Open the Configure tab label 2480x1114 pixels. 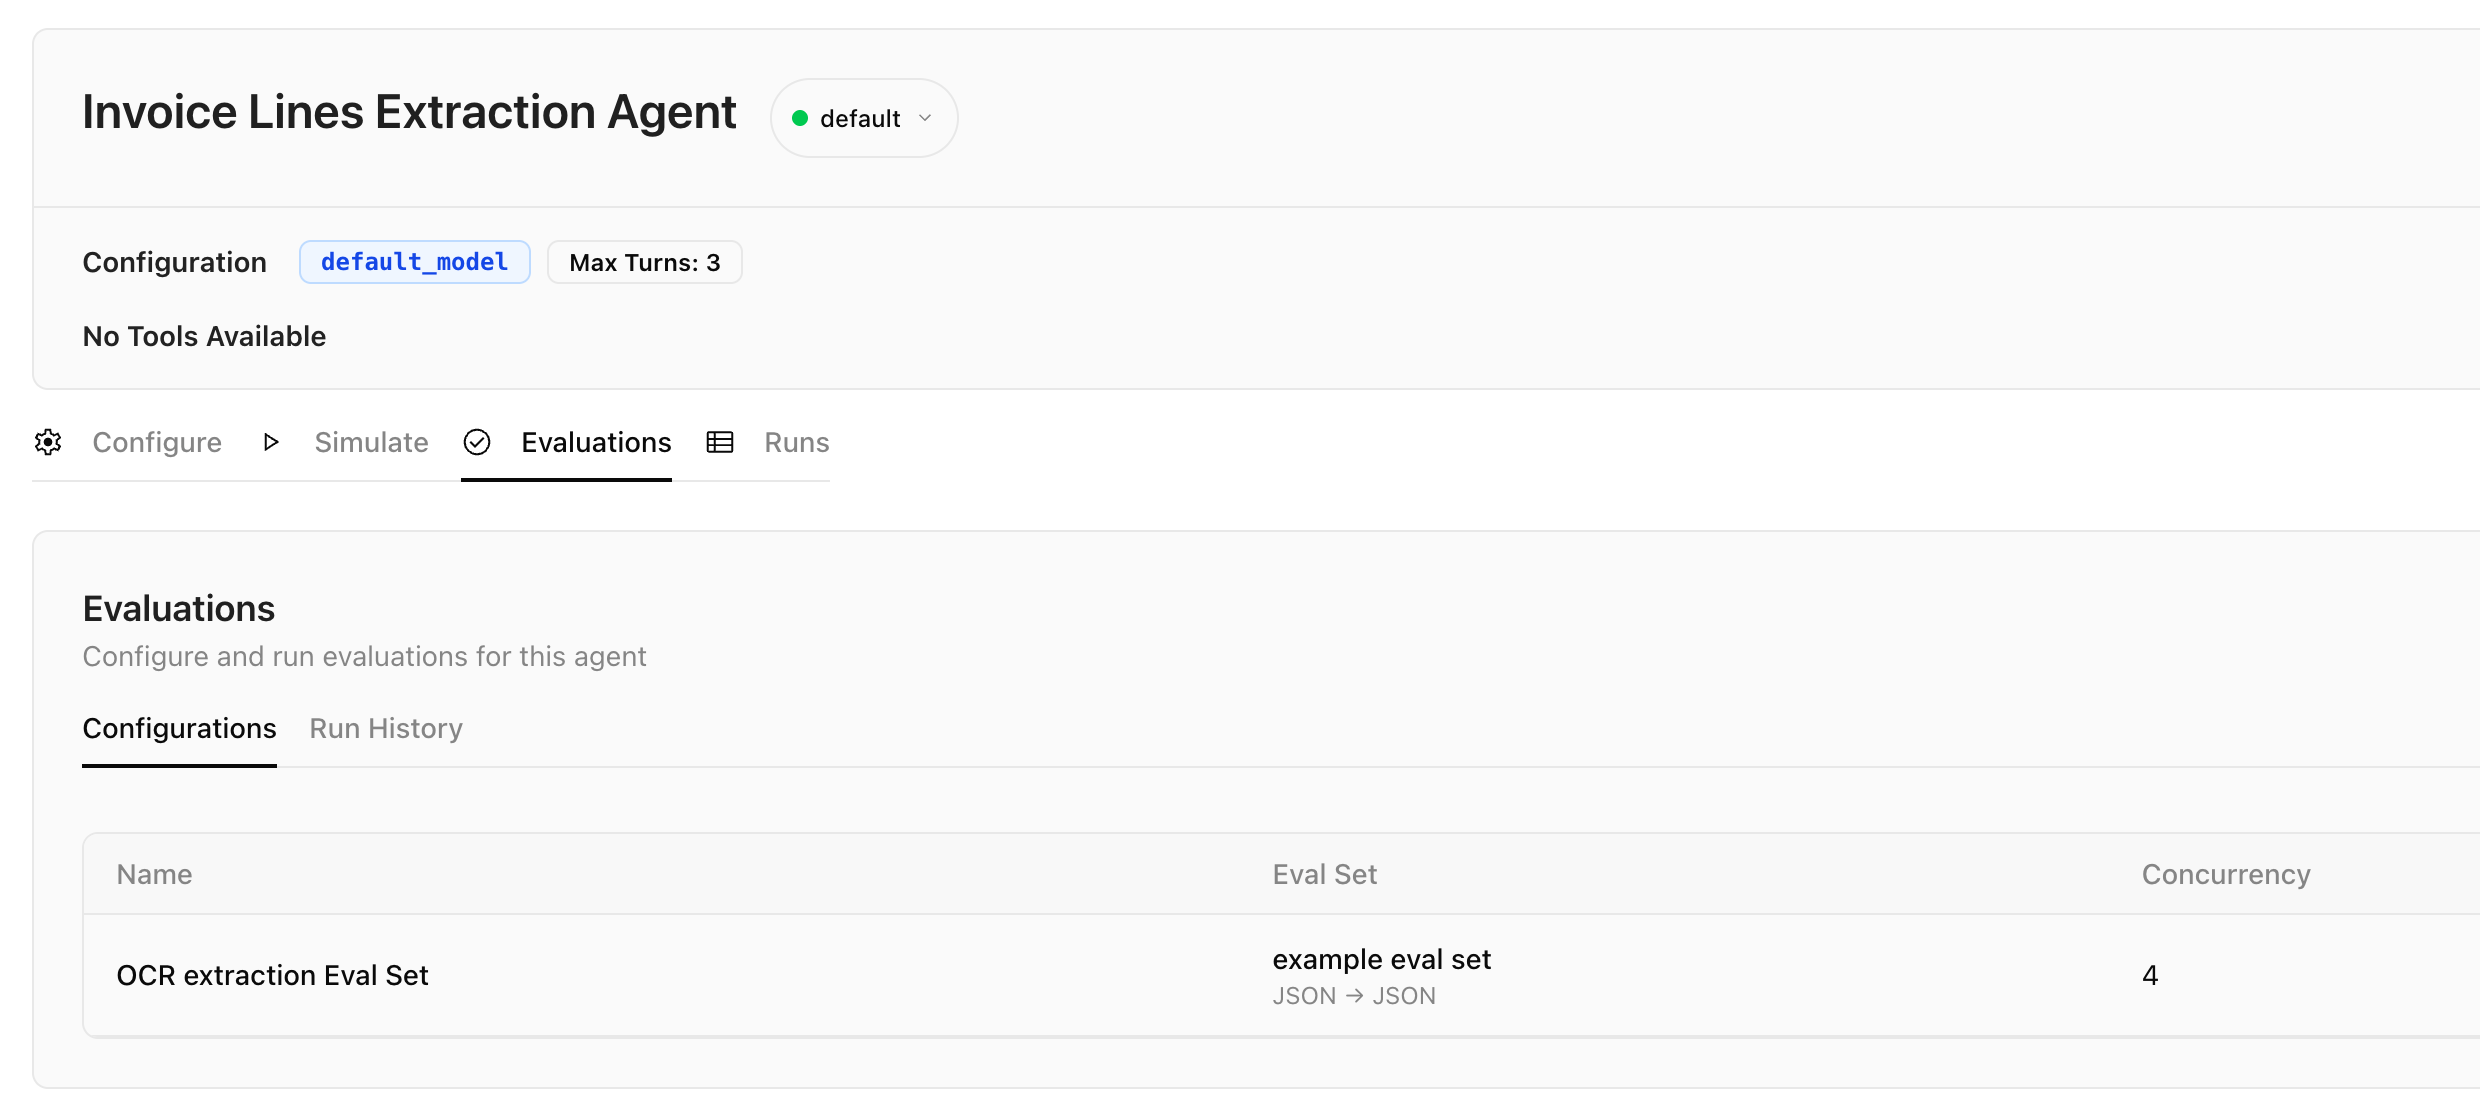tap(157, 442)
